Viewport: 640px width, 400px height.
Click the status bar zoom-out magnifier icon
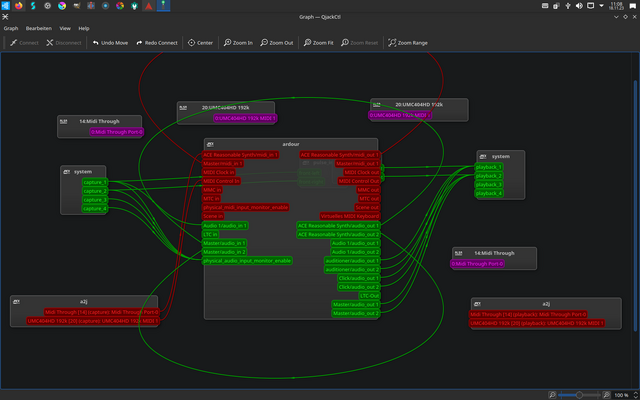[x=552, y=395]
